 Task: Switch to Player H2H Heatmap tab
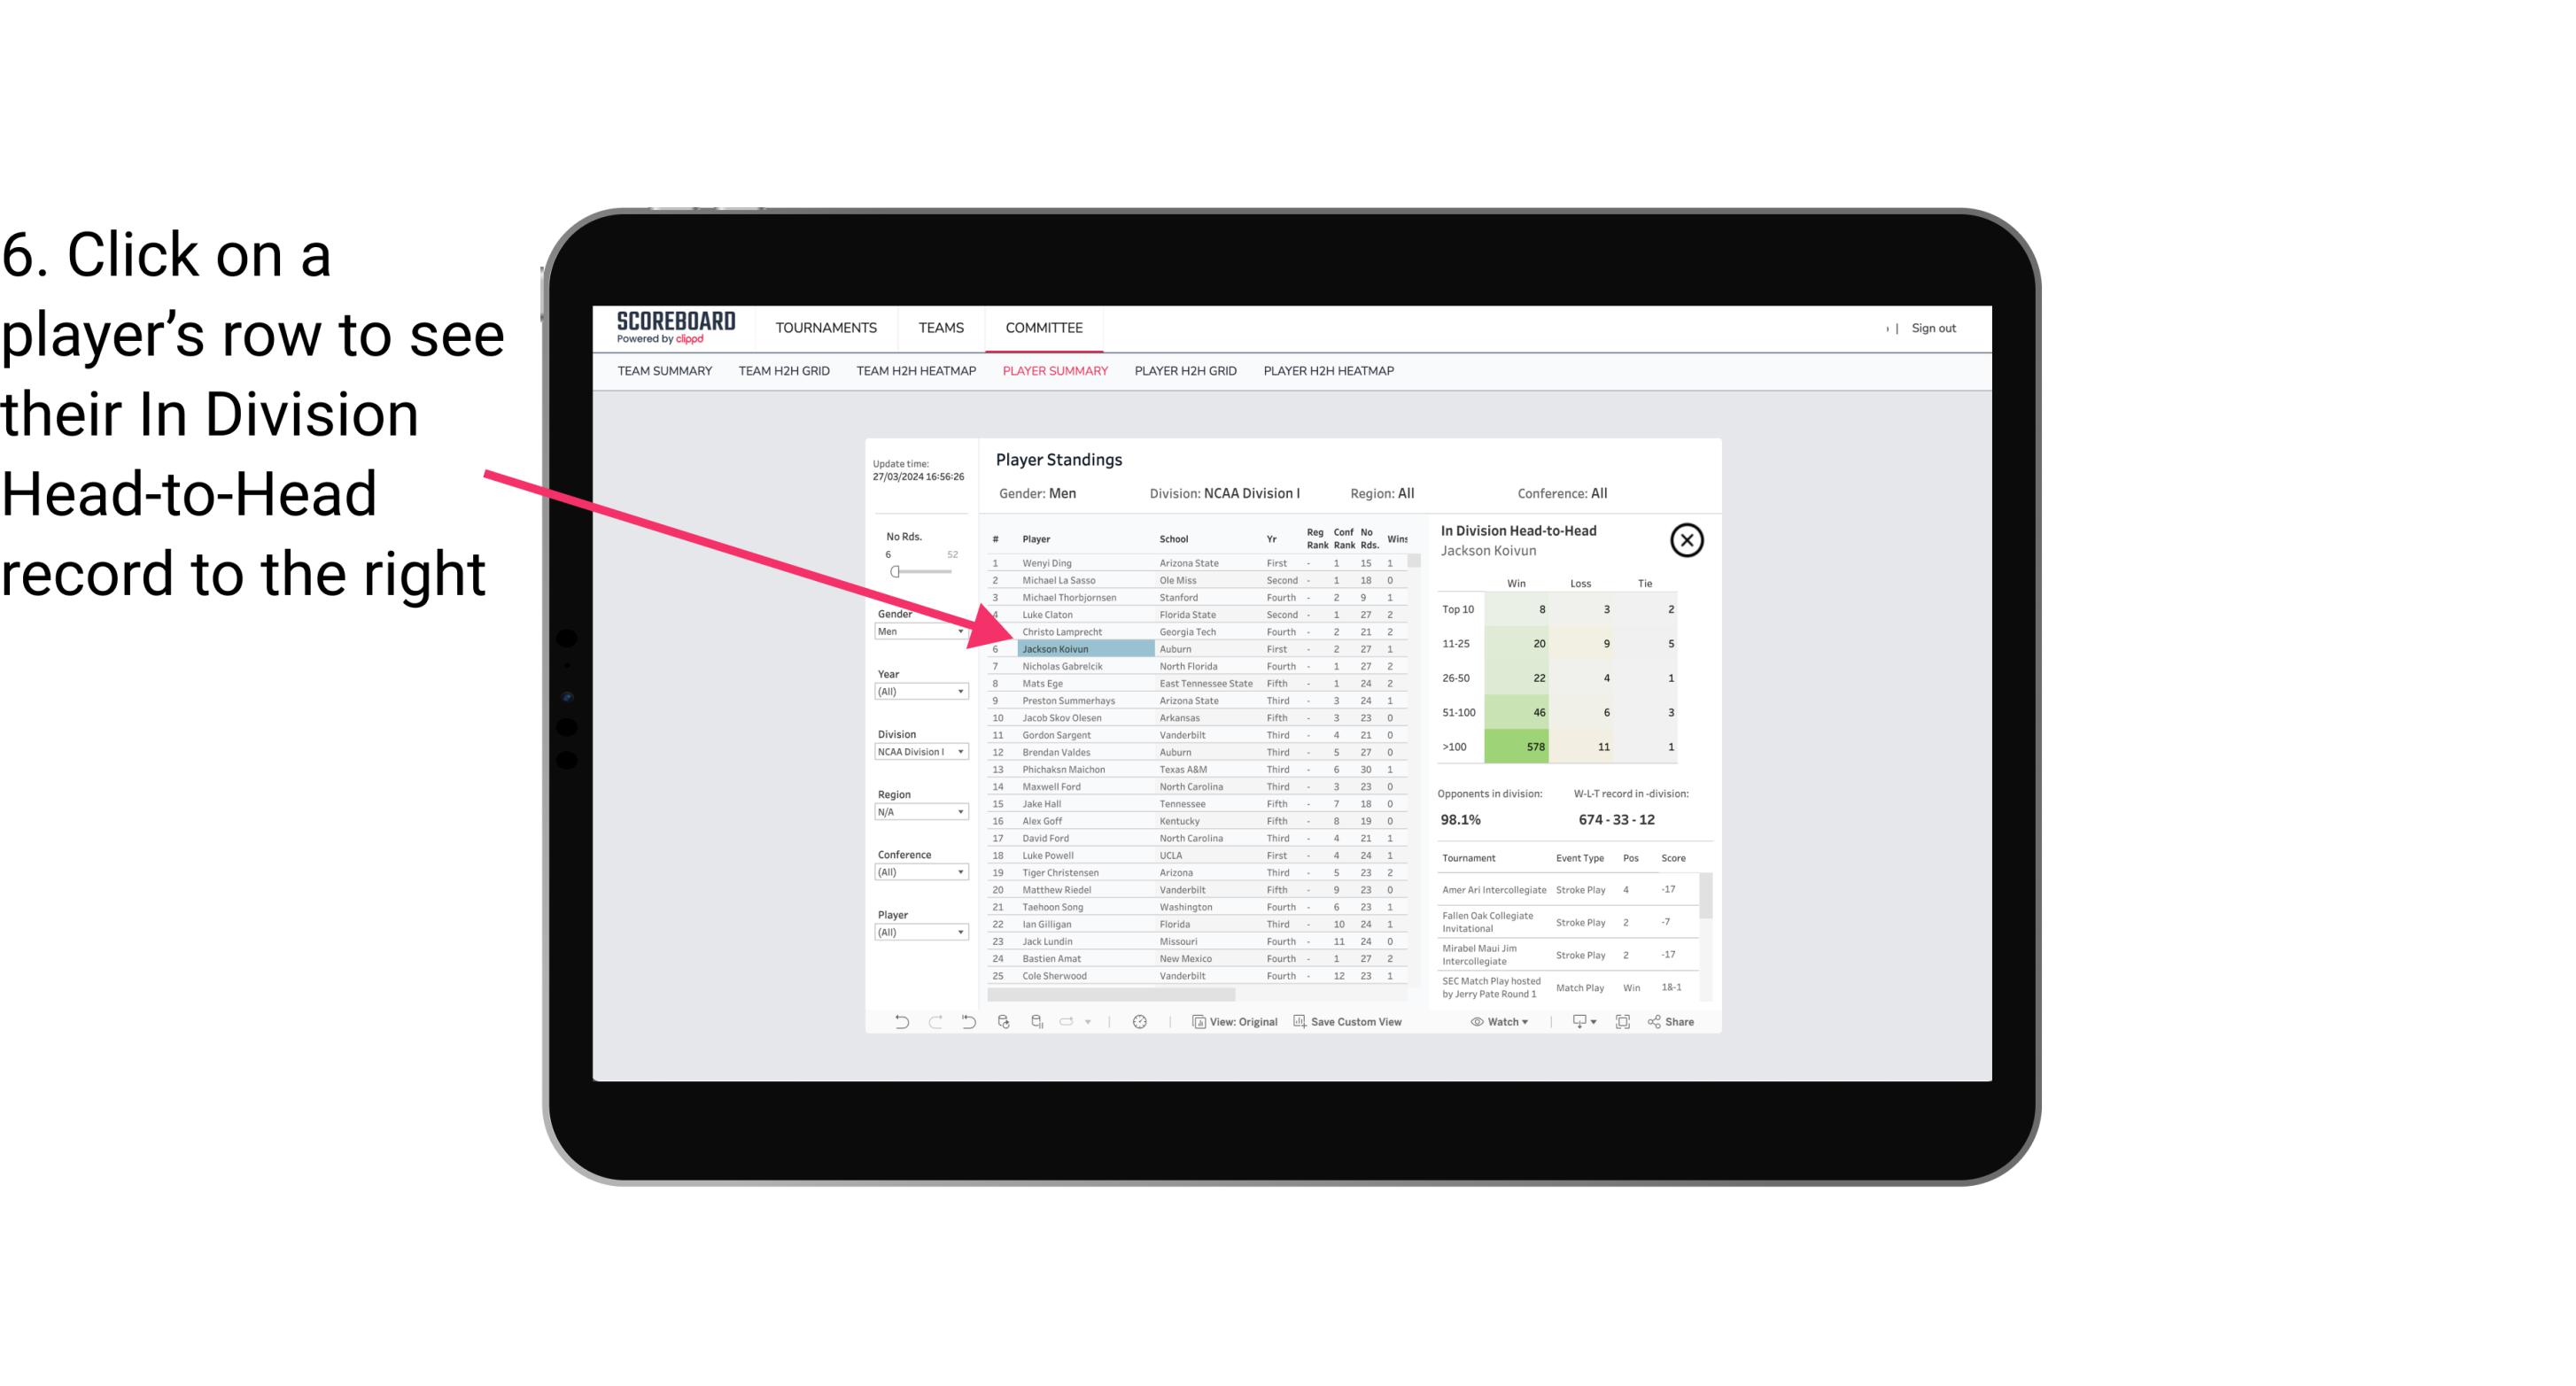point(1330,372)
